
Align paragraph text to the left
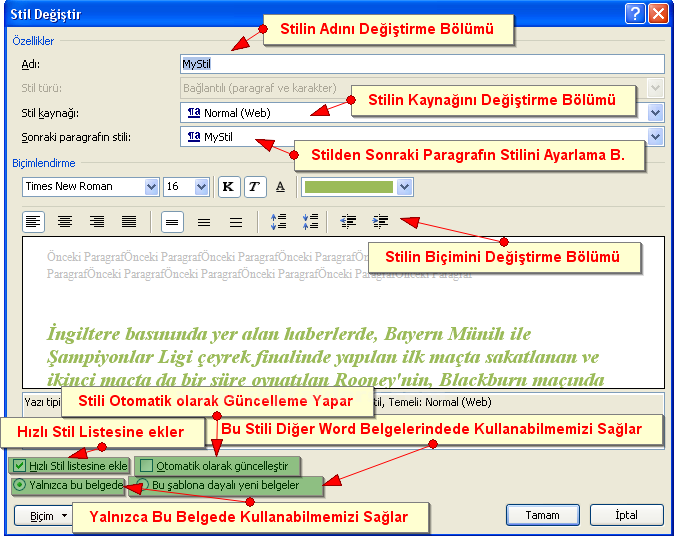(34, 222)
